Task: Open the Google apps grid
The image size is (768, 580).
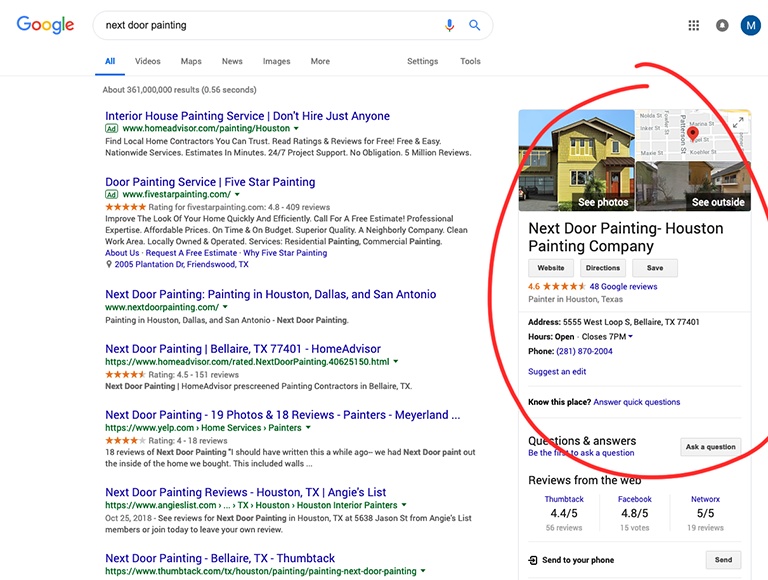Action: 694,25
